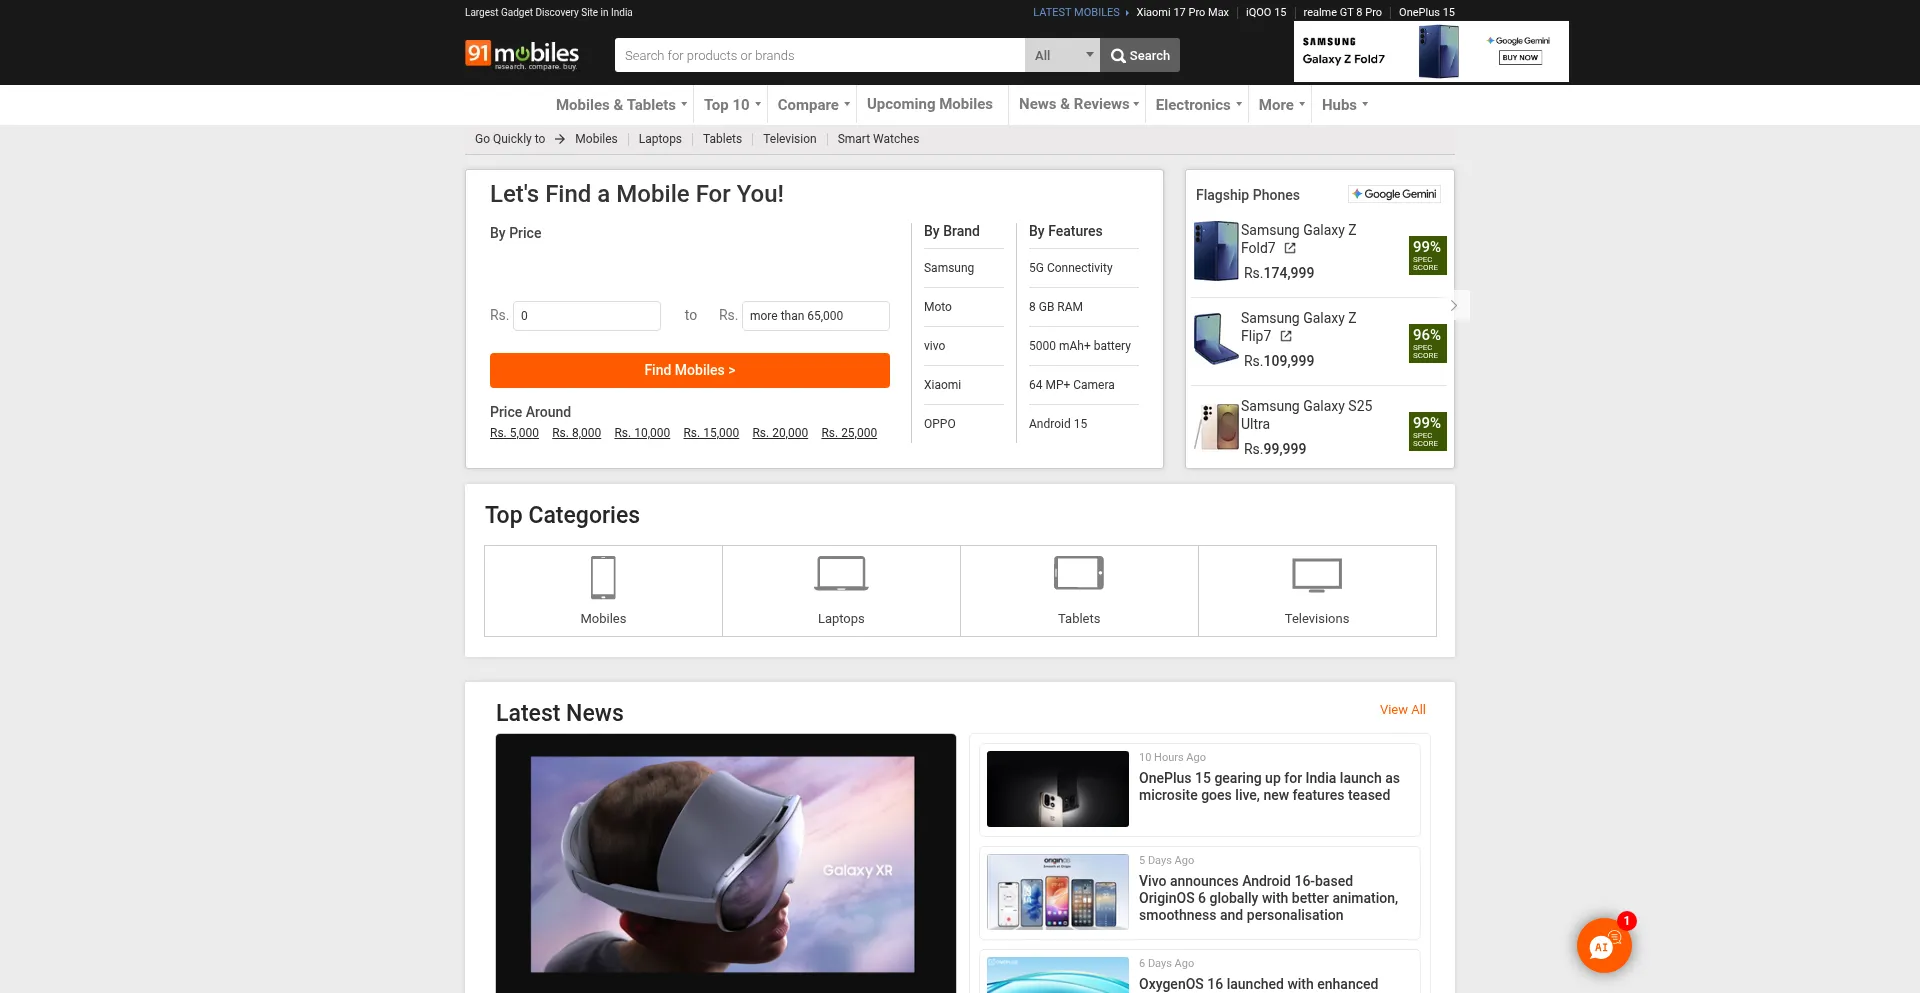This screenshot has width=1920, height=993.
Task: Click the Find Mobiles button
Action: pos(690,370)
